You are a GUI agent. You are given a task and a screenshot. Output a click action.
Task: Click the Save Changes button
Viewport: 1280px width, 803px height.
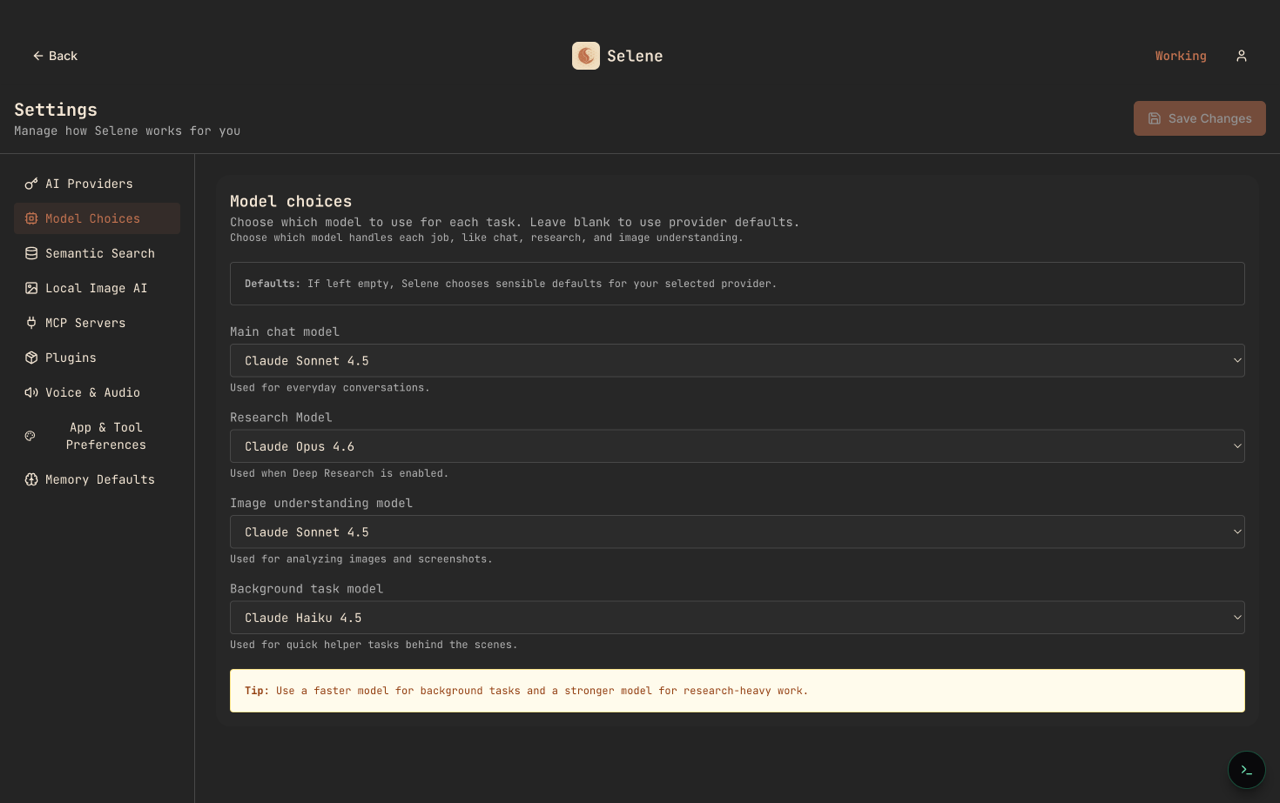(x=1199, y=118)
